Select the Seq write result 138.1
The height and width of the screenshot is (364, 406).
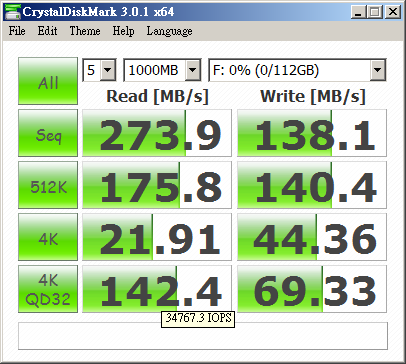(x=312, y=133)
